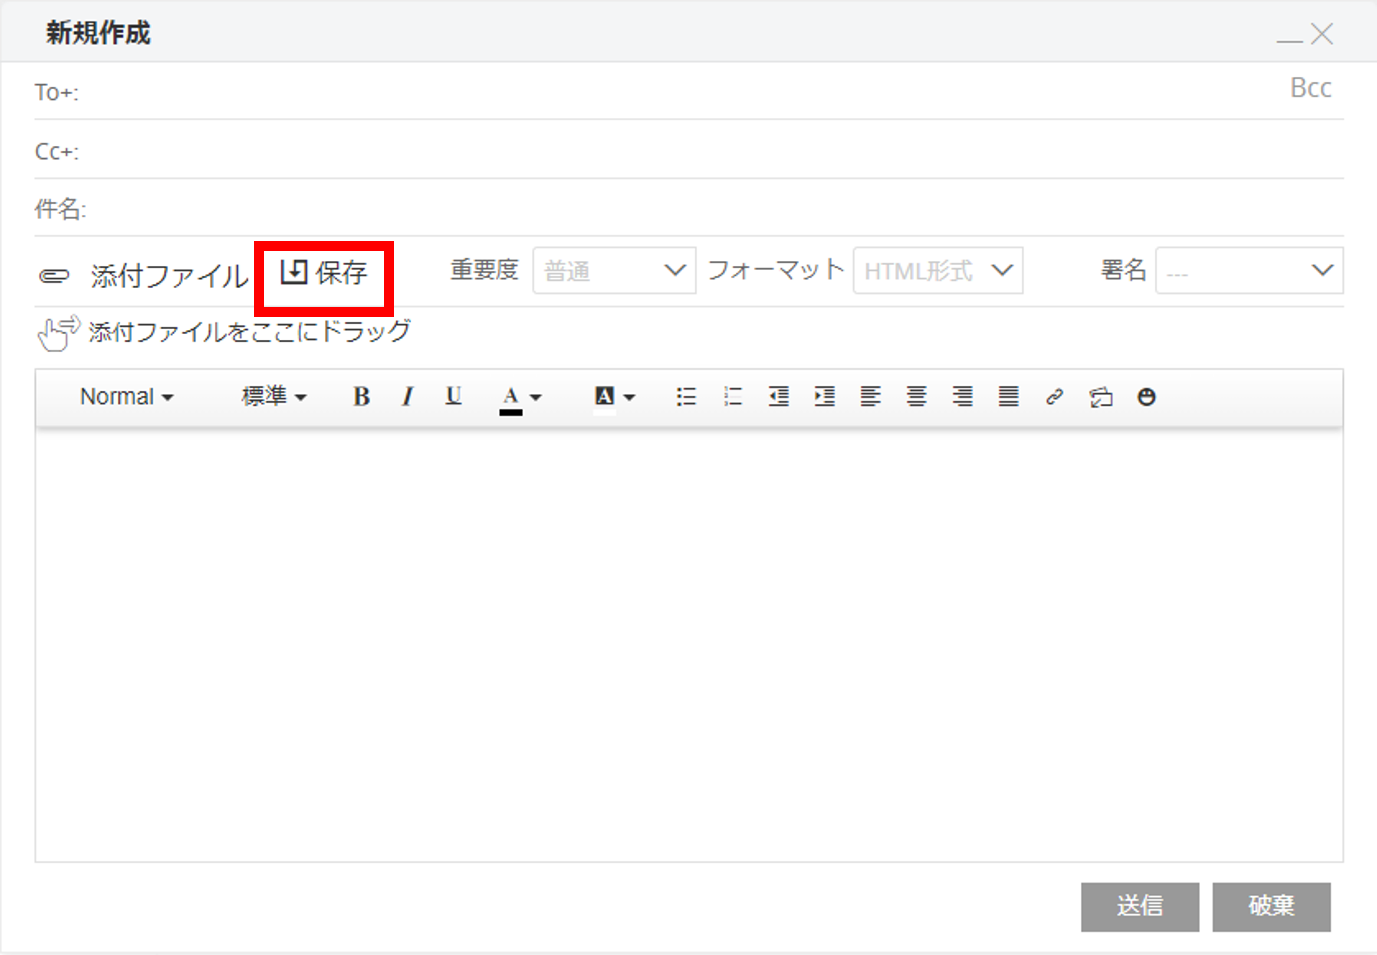Save the draft with 保存
This screenshot has width=1377, height=955.
[x=324, y=272]
